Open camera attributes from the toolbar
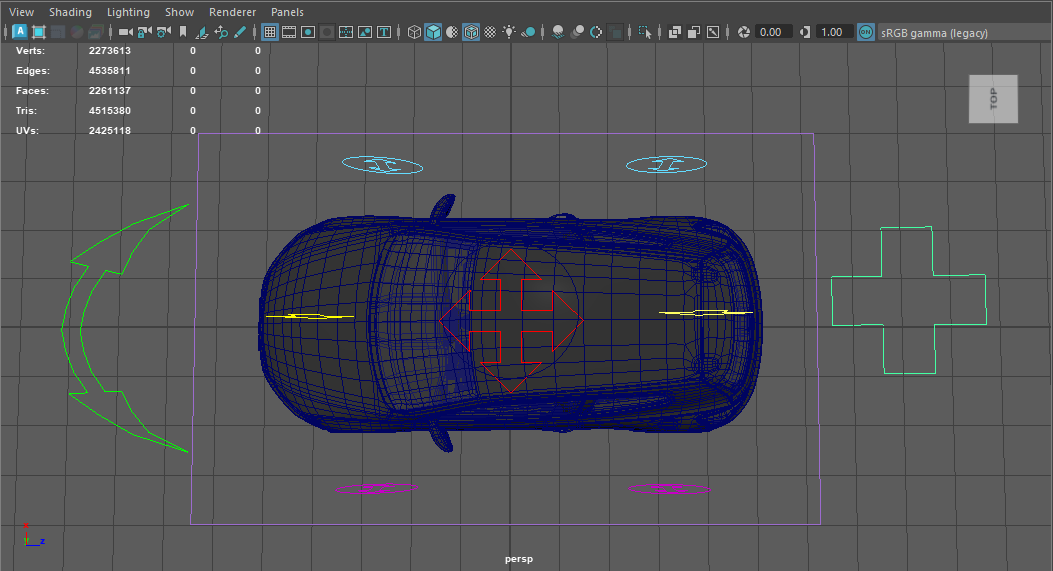This screenshot has height=571, width=1053. [x=164, y=32]
